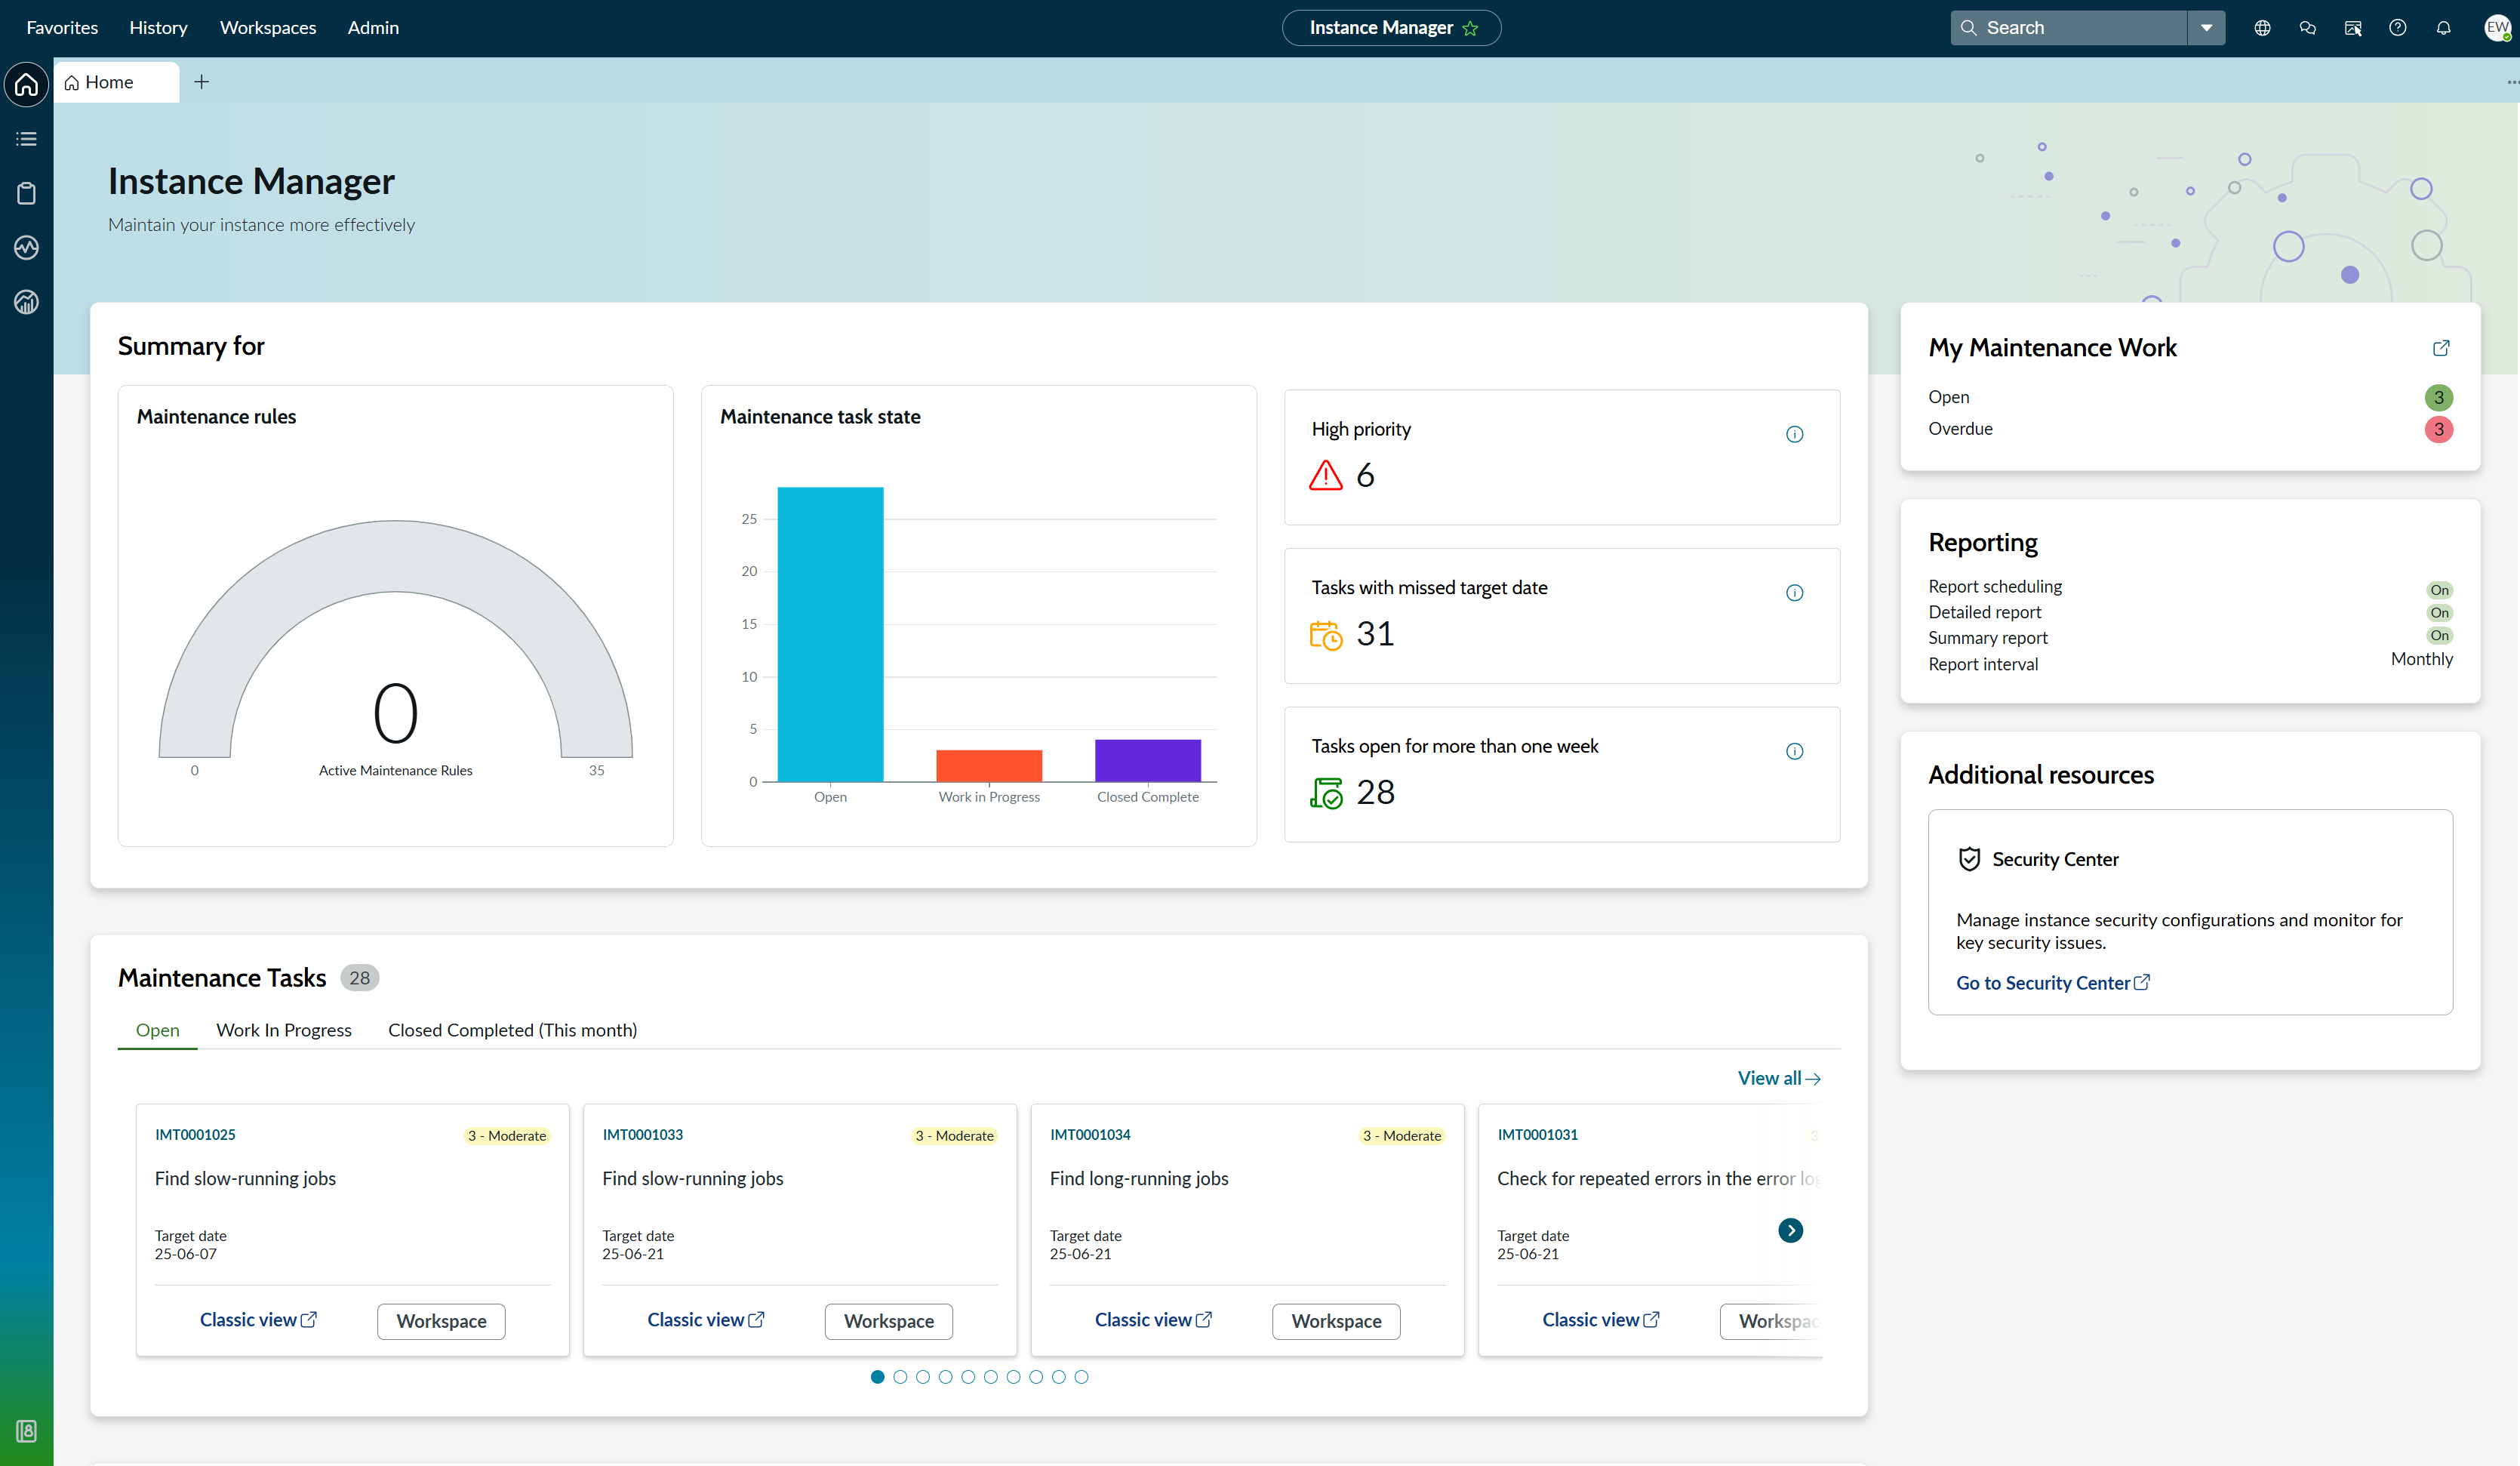Open the clipboard tasks sidebar icon
This screenshot has width=2520, height=1466.
27,193
